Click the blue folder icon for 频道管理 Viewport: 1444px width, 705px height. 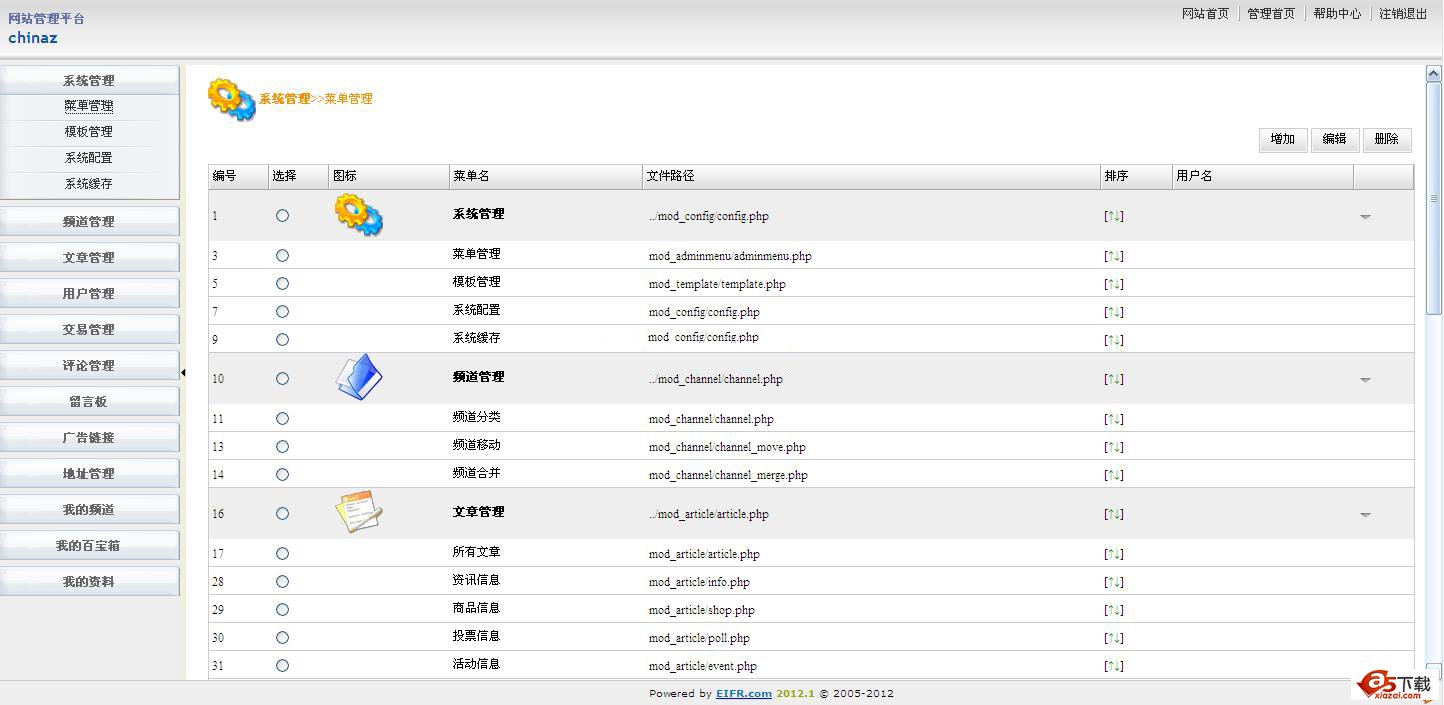(x=358, y=378)
